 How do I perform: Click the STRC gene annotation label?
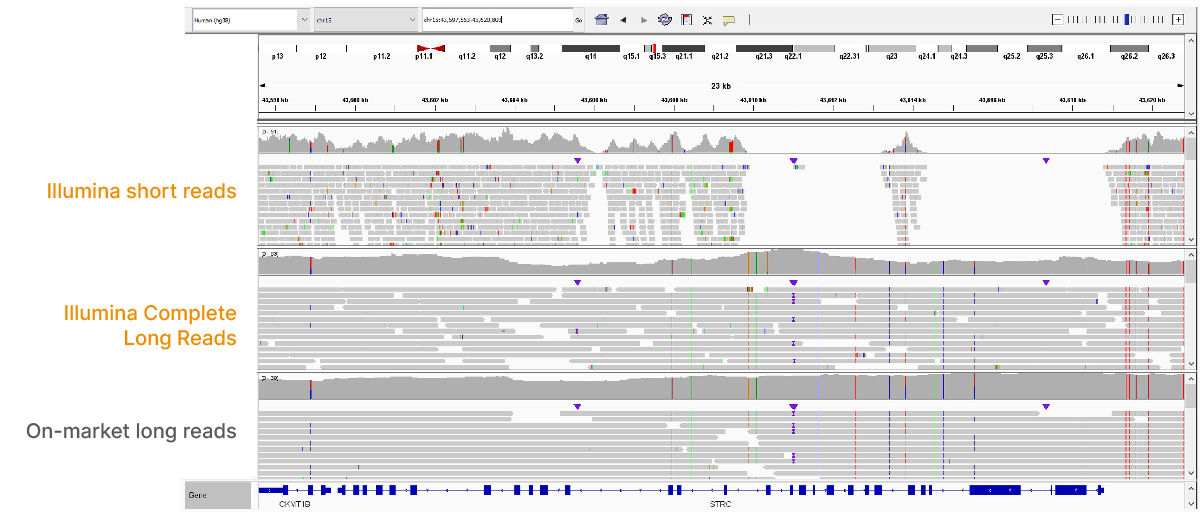click(x=722, y=506)
